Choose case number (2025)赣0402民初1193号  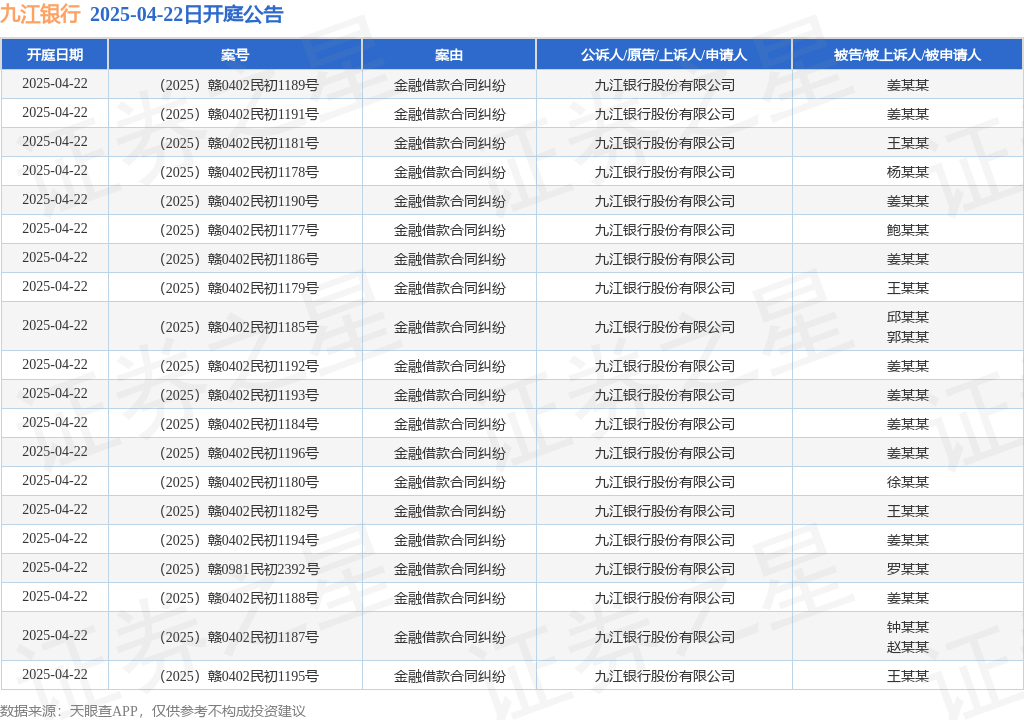(239, 395)
